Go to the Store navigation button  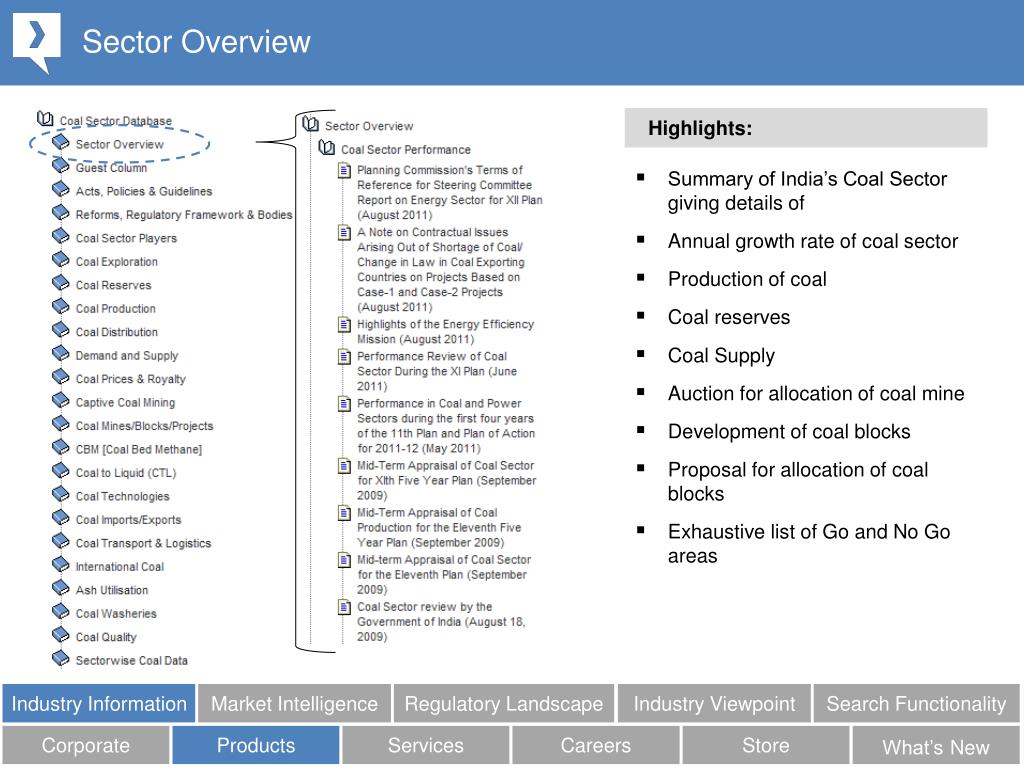click(x=766, y=745)
